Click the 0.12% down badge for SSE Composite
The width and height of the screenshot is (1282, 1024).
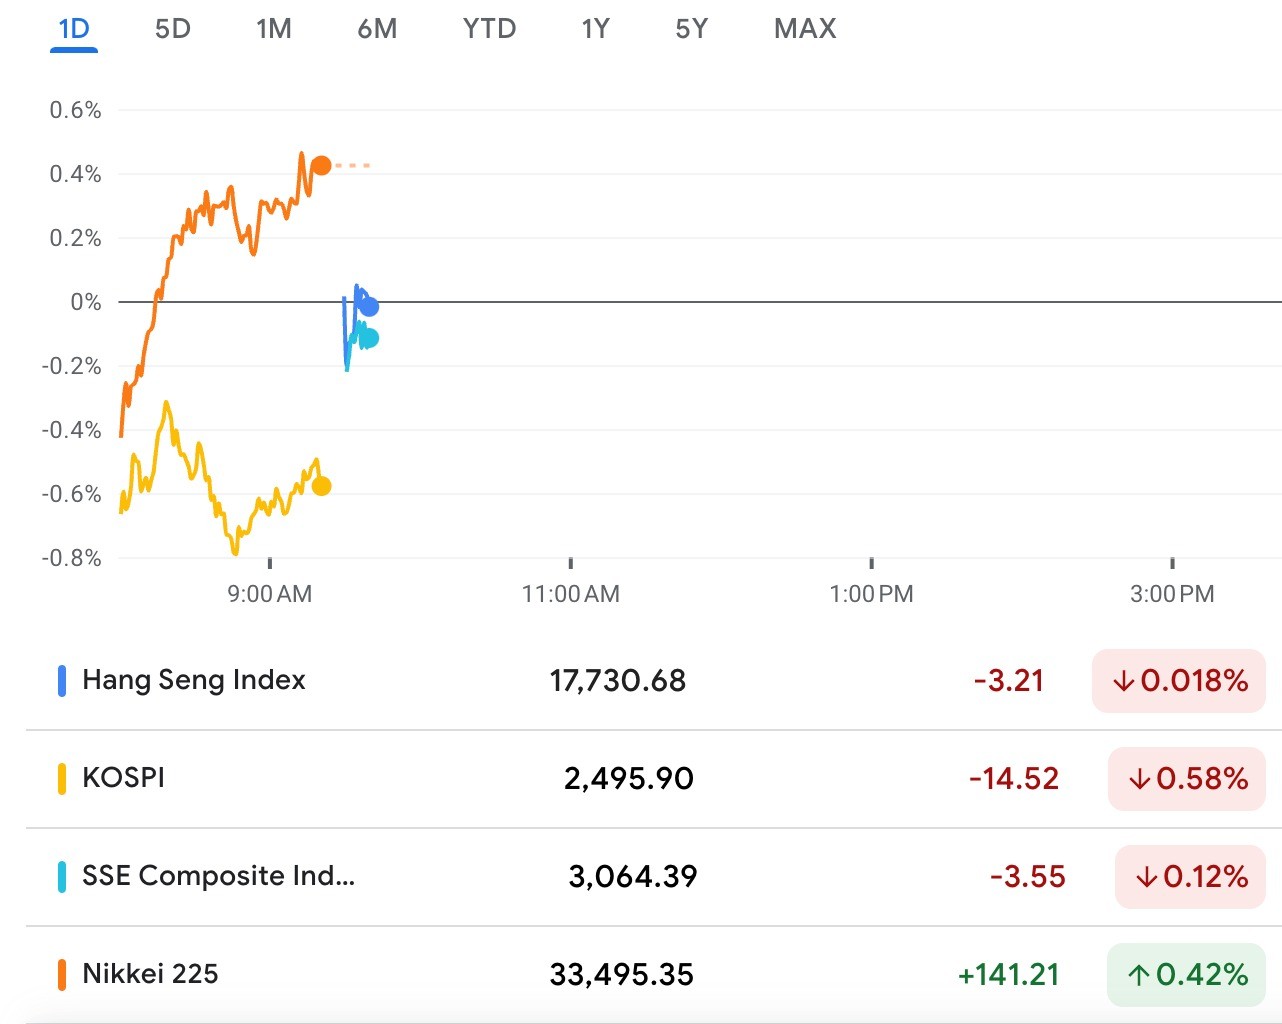coord(1190,877)
